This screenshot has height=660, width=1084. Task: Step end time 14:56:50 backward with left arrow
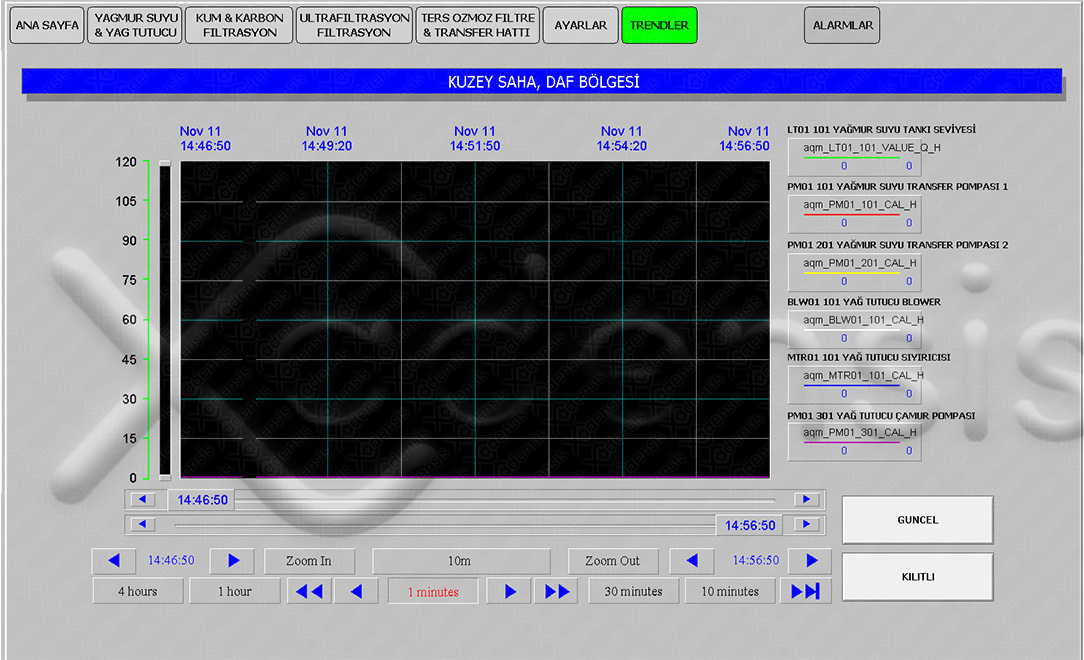[x=691, y=561]
